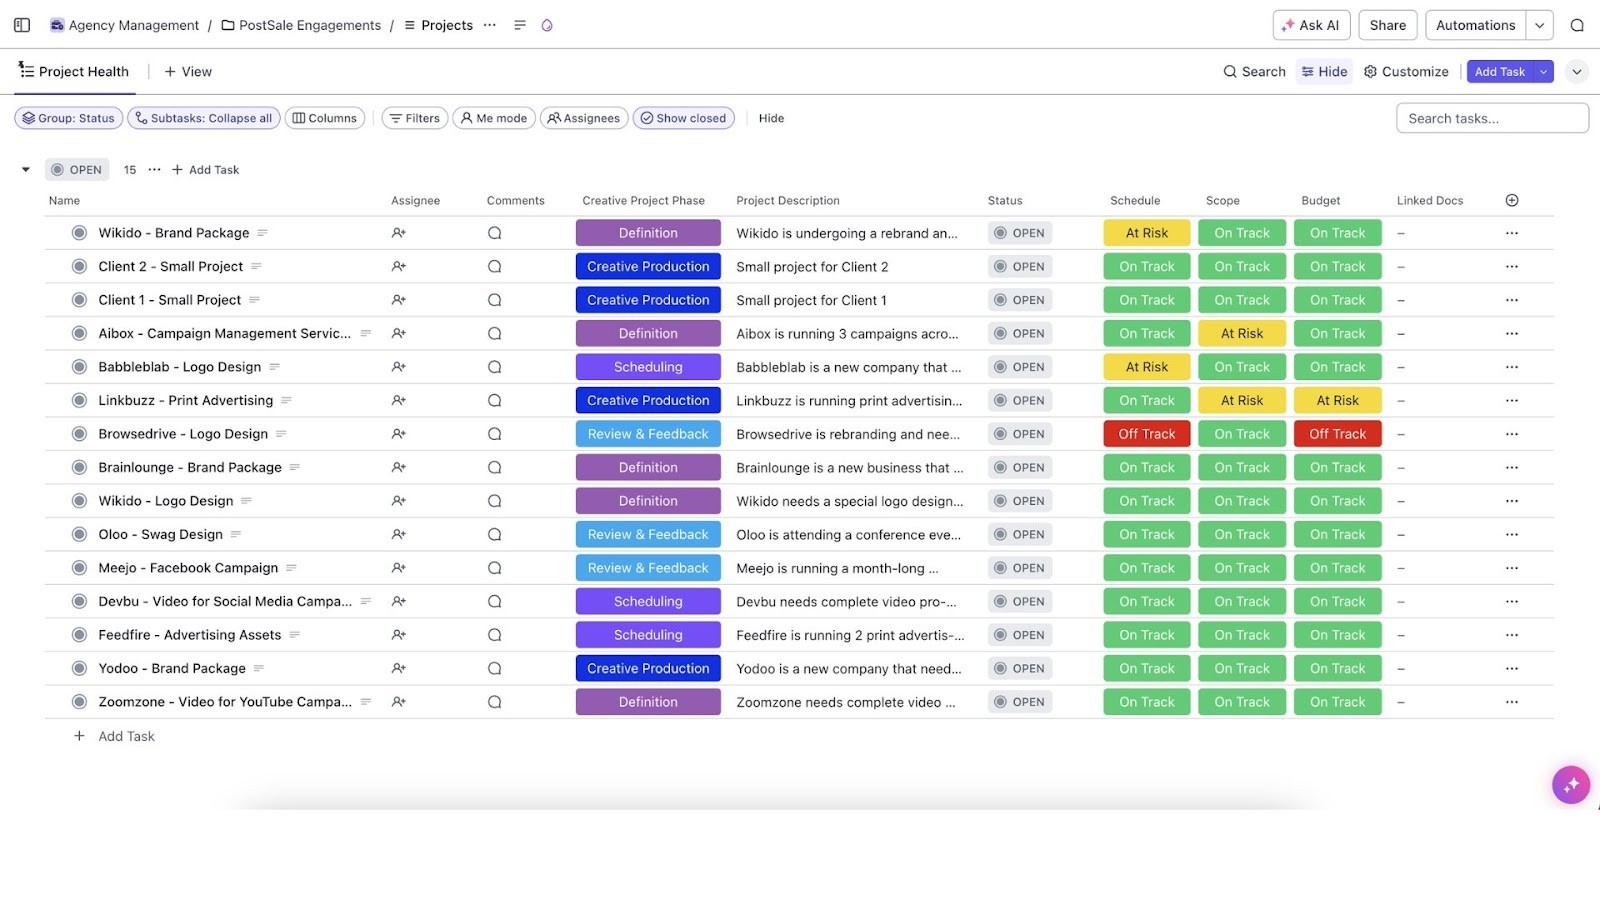
Task: Open the Add Task dropdown arrow
Action: (1542, 71)
